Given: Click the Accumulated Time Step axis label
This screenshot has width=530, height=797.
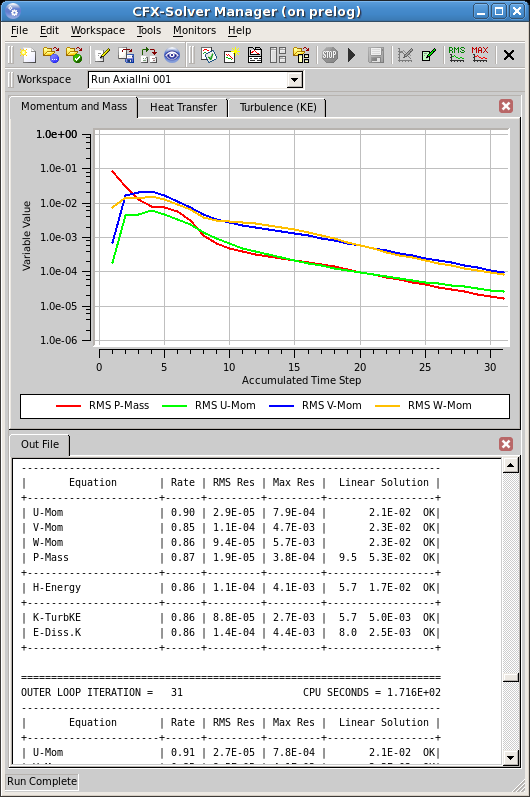Looking at the screenshot, I should coord(301,380).
